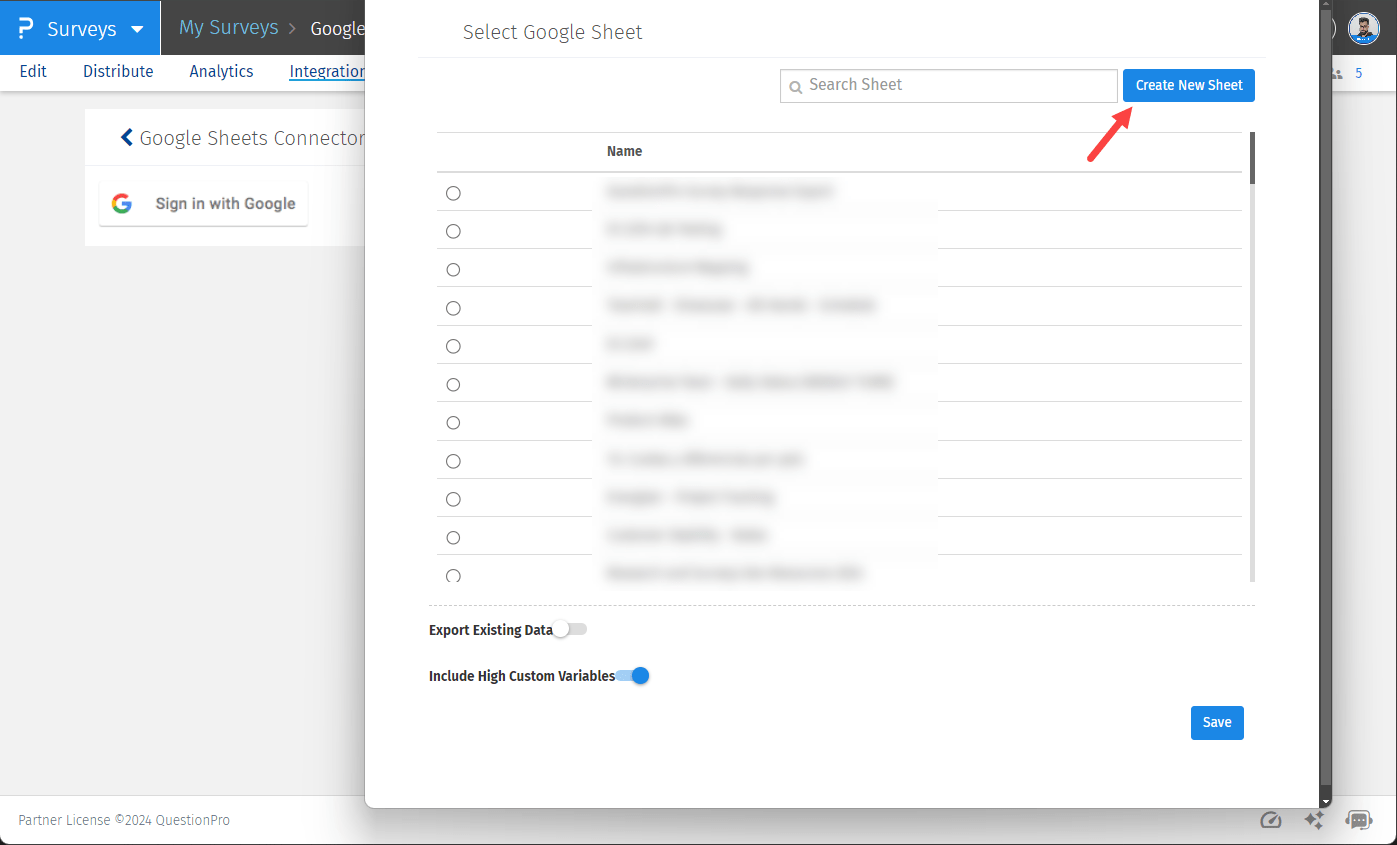
Task: Switch to the Analytics tab
Action: pos(220,71)
